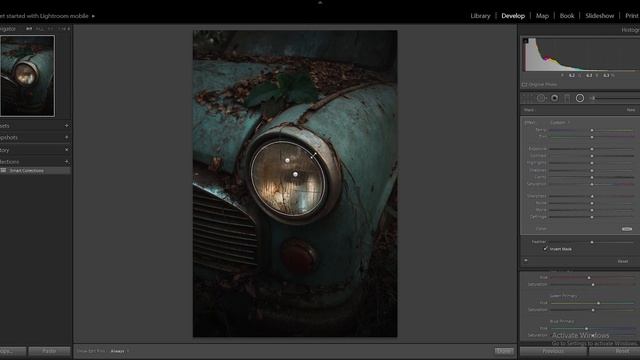Click the Reset button at bottom right

coord(615,351)
